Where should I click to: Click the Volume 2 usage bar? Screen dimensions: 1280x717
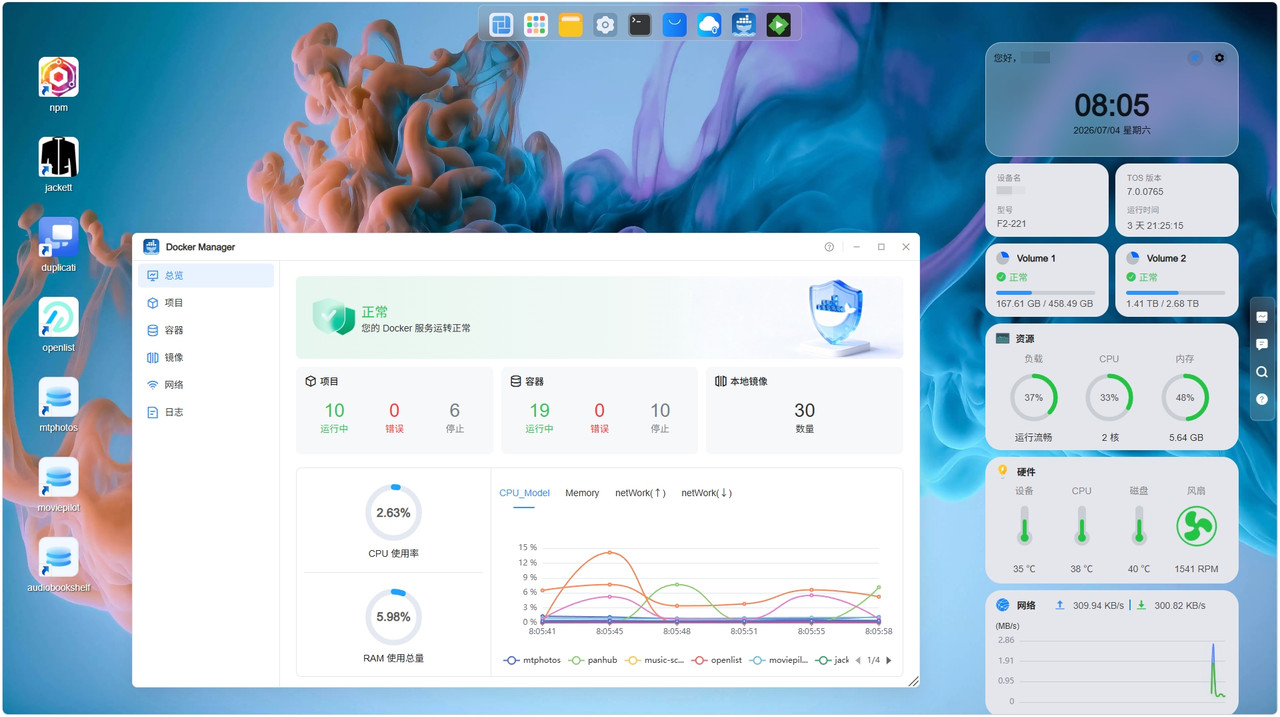click(1175, 292)
